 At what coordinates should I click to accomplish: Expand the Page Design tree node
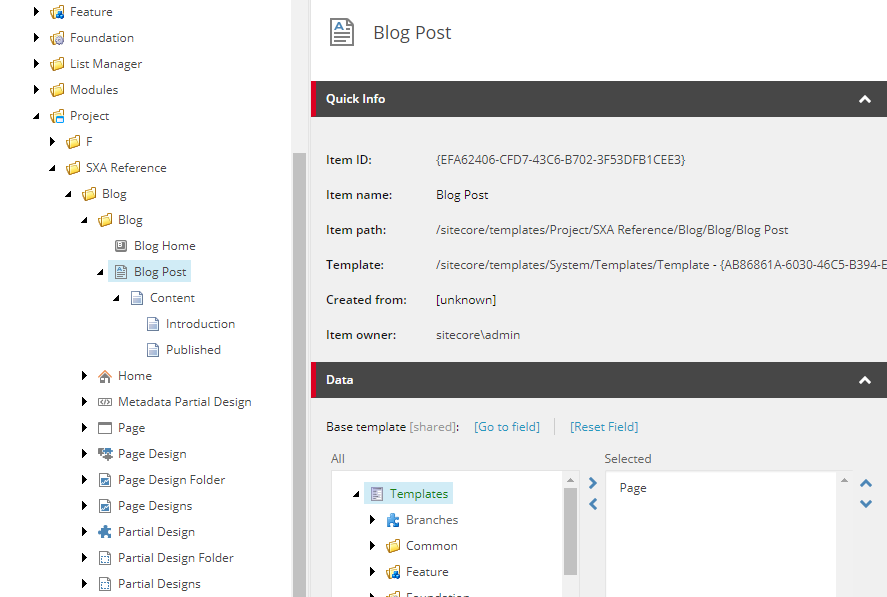pos(84,454)
